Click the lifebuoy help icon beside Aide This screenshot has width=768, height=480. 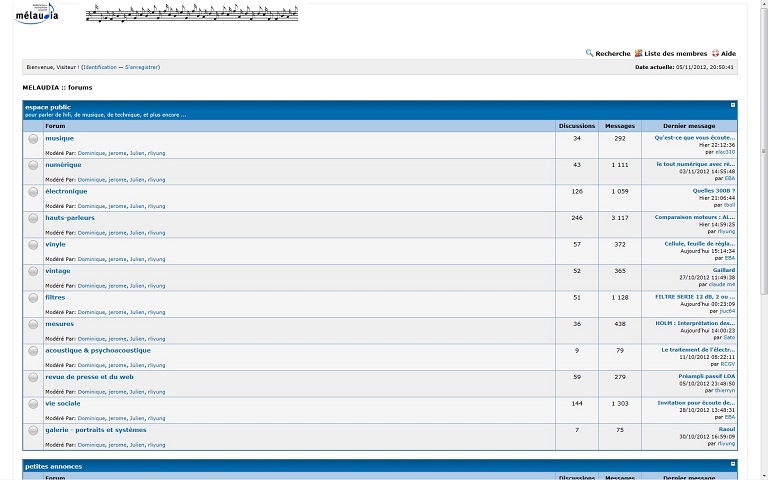(715, 53)
